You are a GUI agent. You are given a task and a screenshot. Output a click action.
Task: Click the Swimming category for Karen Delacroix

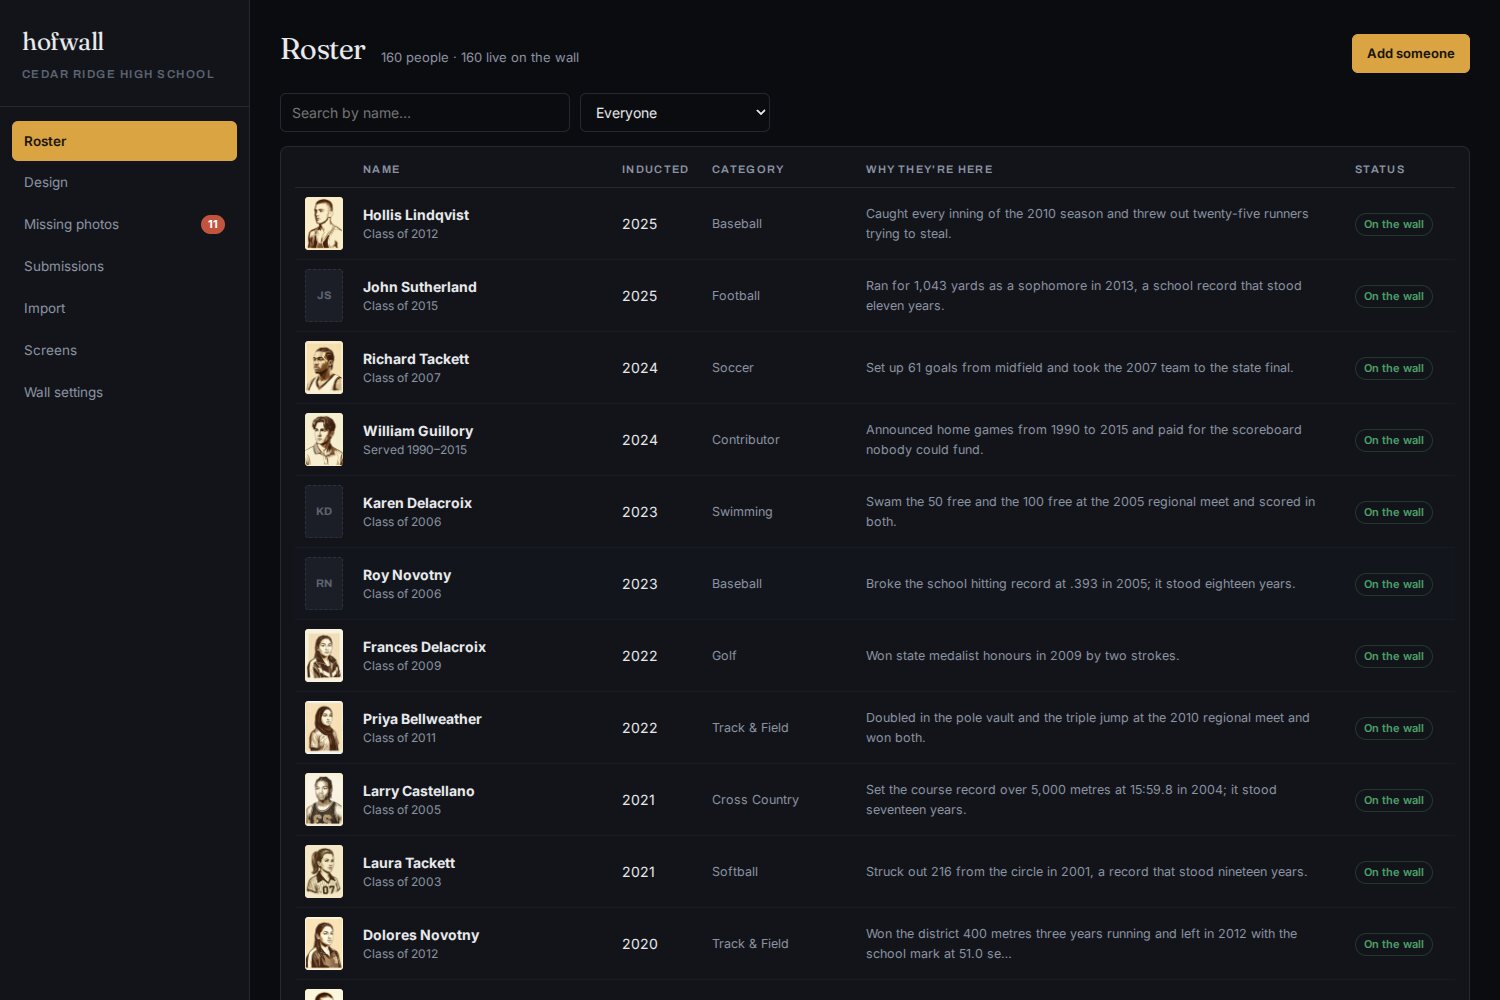[742, 512]
